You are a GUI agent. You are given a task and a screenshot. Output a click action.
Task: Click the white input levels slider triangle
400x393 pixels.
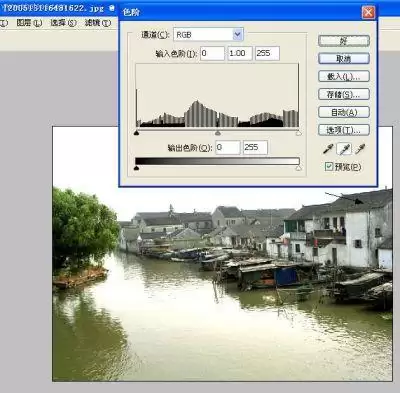299,133
